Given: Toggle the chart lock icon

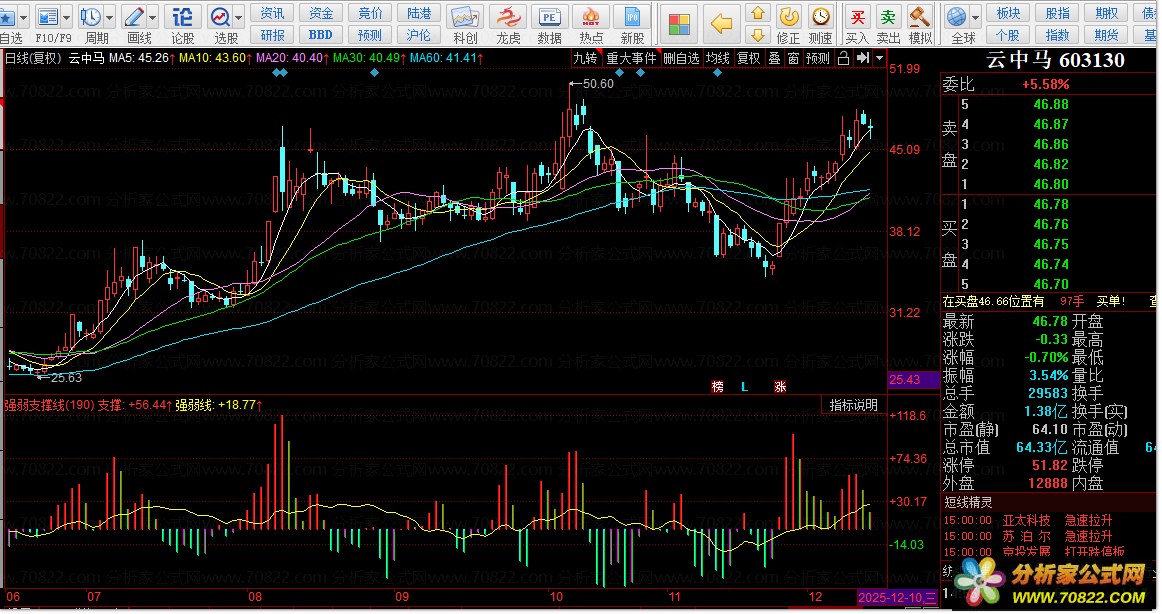Looking at the screenshot, I should pyautogui.click(x=843, y=58).
